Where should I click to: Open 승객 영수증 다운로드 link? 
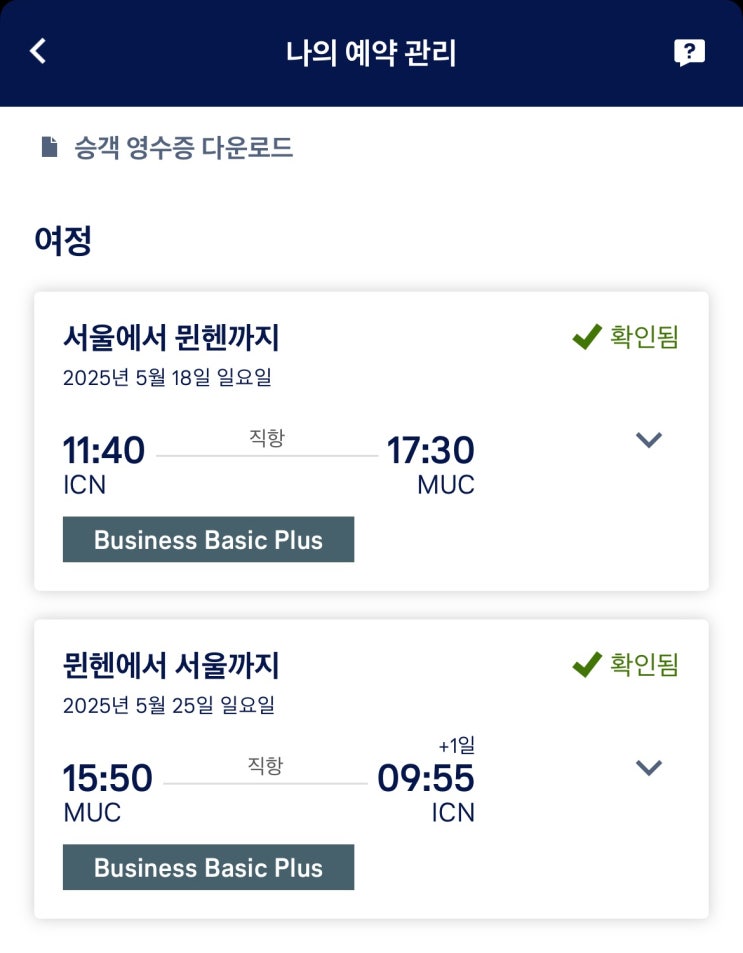coord(183,149)
